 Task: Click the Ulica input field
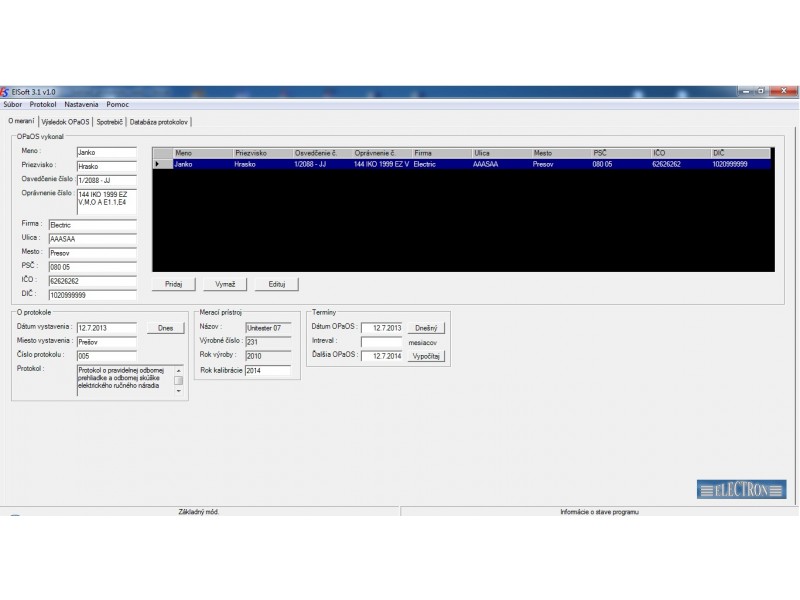point(92,239)
